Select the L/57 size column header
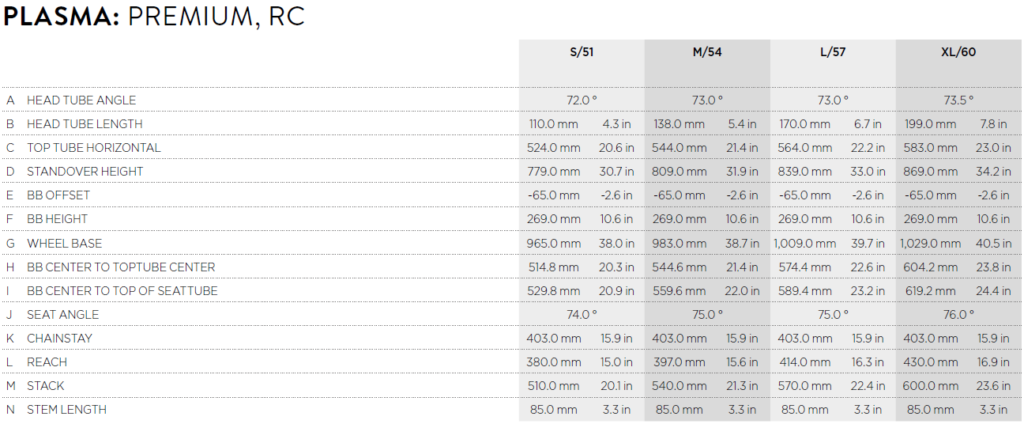The width and height of the screenshot is (1024, 424). click(833, 52)
